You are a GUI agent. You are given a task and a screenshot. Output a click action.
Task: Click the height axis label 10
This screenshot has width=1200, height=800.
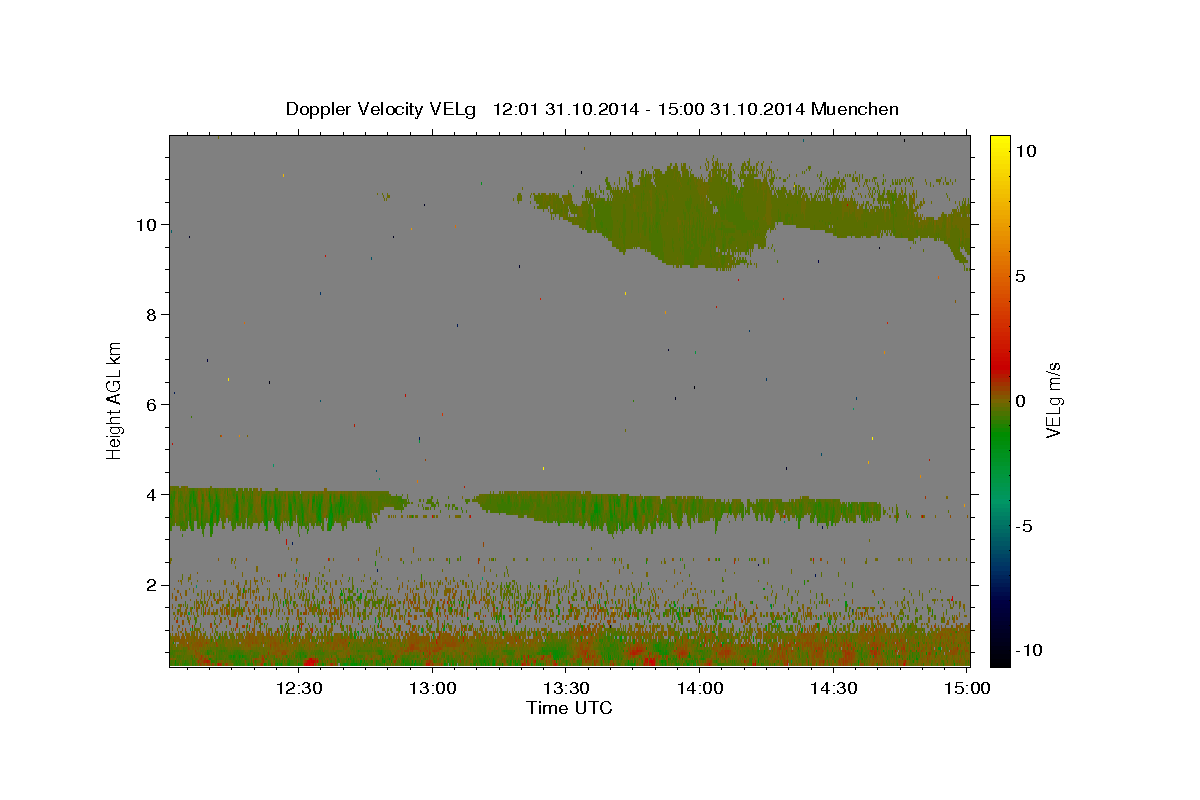click(x=145, y=224)
